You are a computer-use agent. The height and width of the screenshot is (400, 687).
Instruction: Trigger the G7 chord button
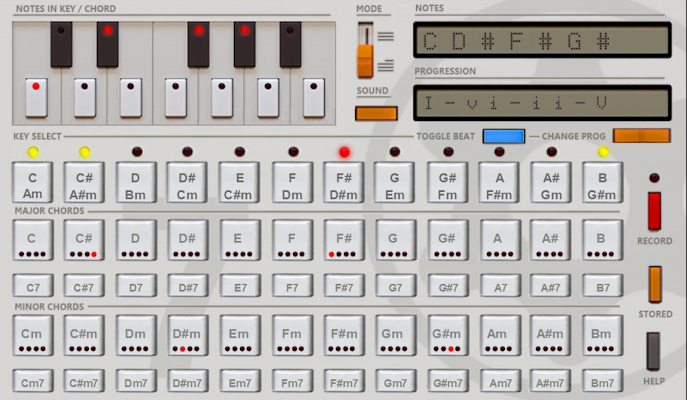coord(396,286)
